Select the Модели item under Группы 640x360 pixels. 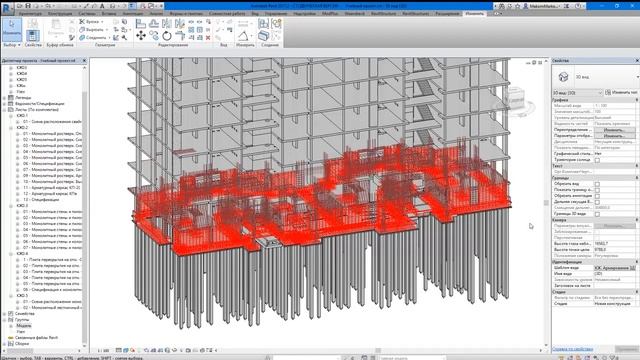24,326
